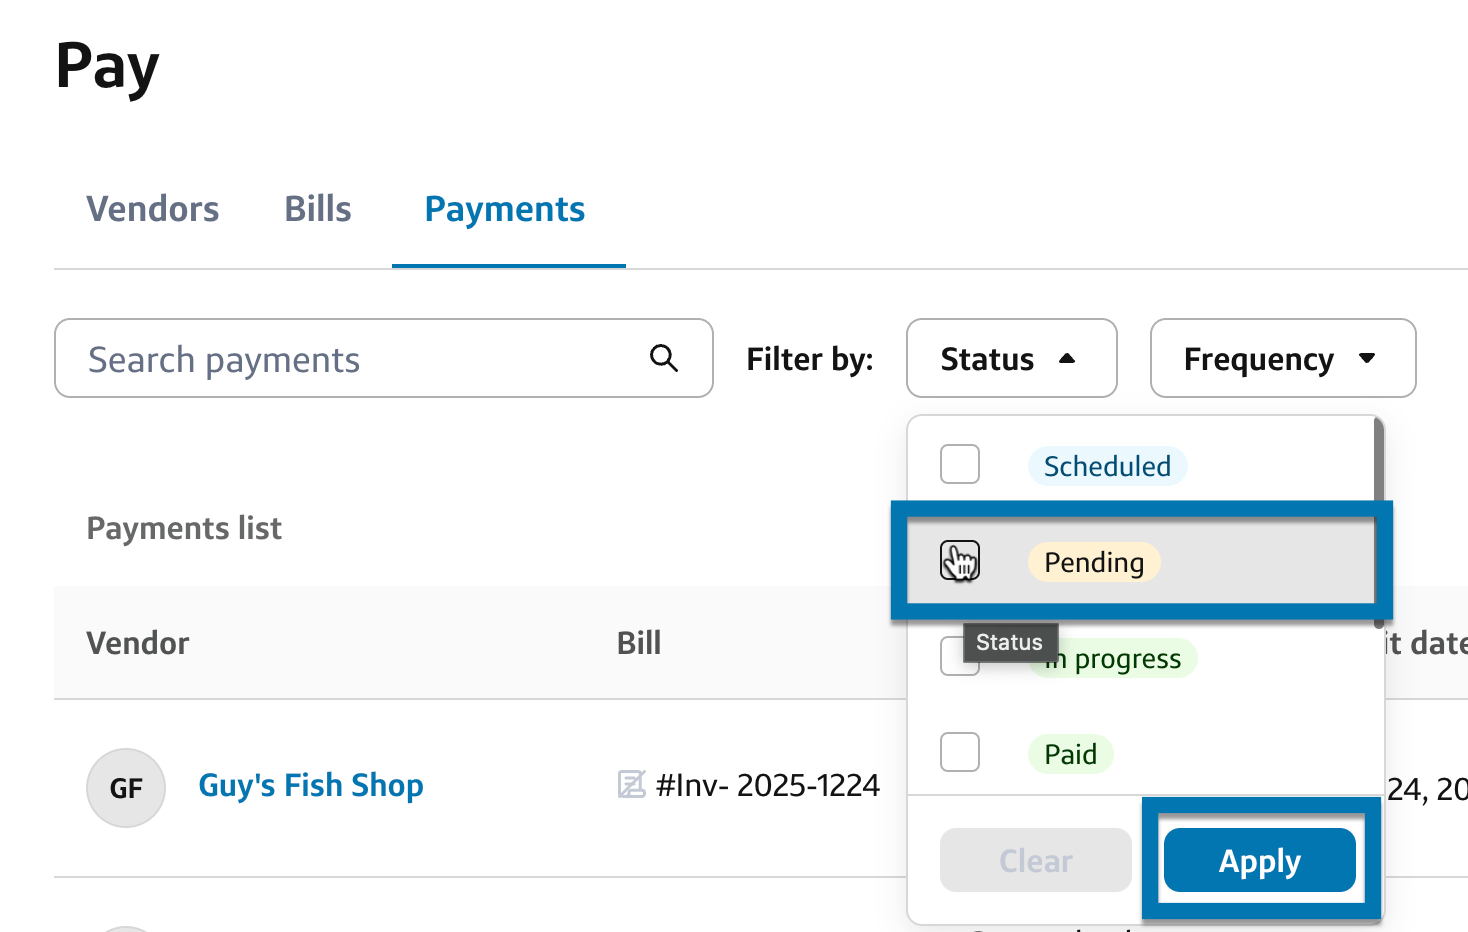
Task: Click the GF vendor avatar
Action: (126, 788)
